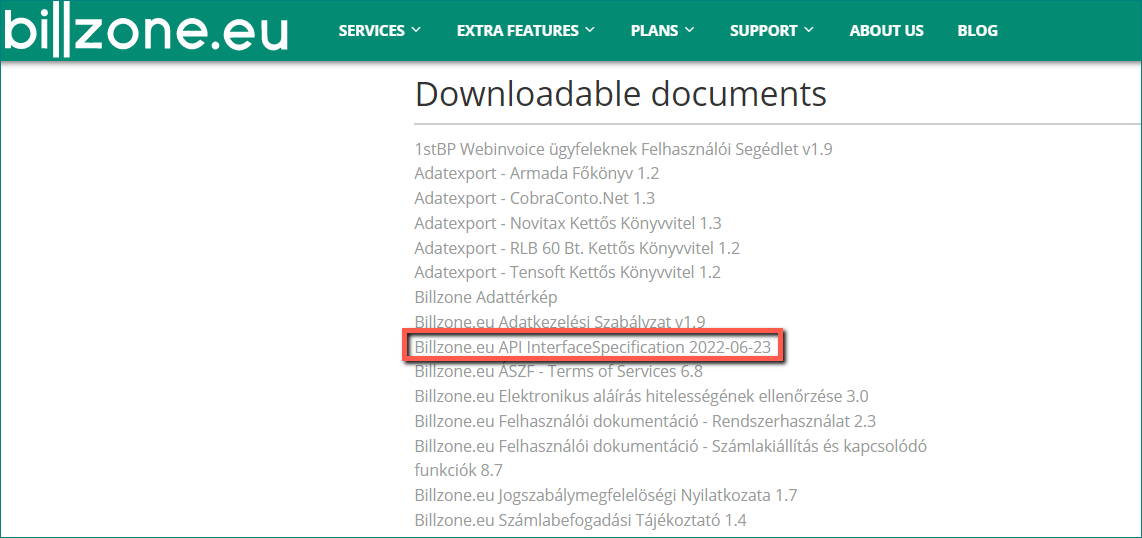Image resolution: width=1142 pixels, height=538 pixels.
Task: Download Billzone.eu Adatkezelési Szabályzat v1.9
Action: click(x=559, y=321)
